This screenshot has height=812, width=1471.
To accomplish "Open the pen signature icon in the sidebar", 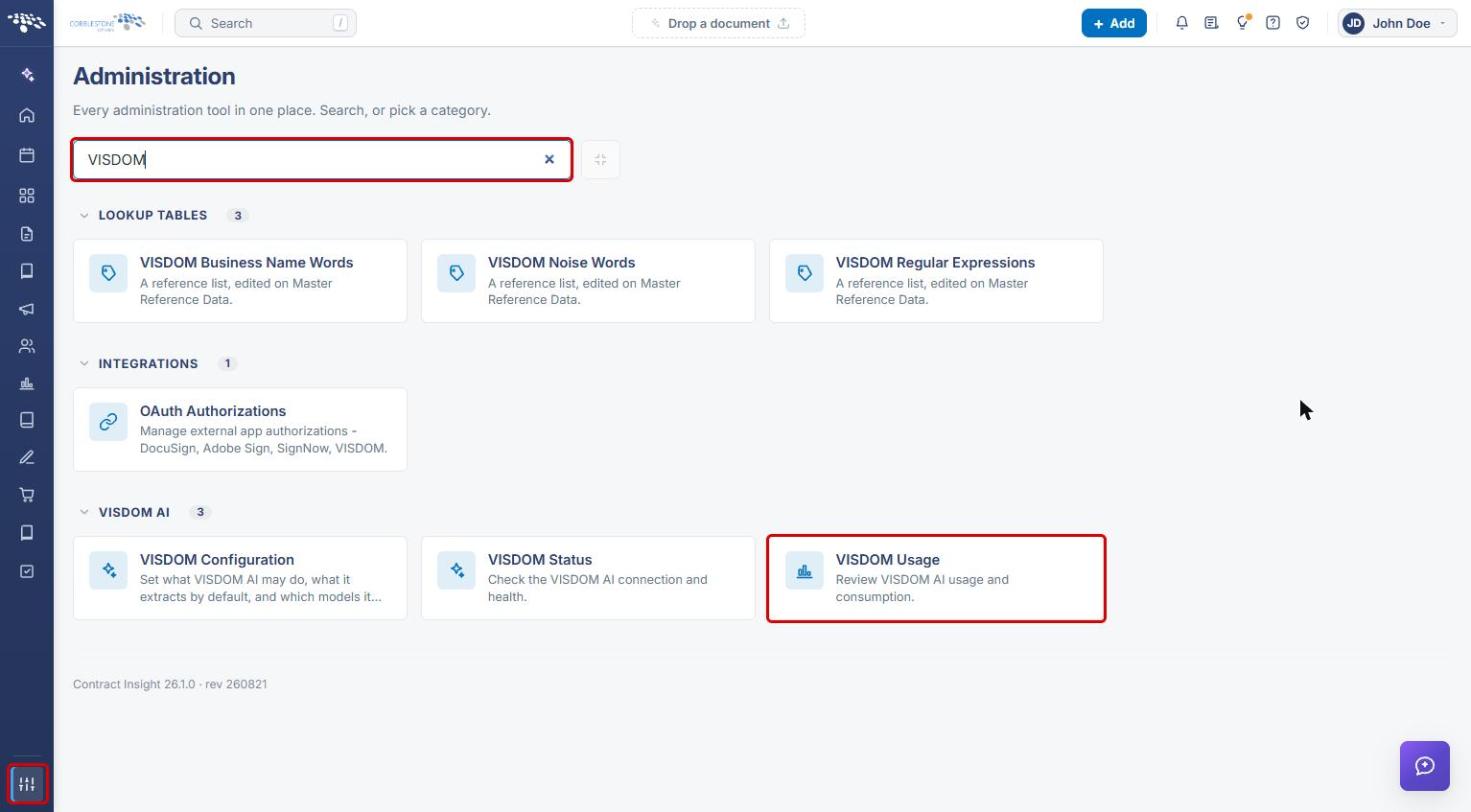I will [x=27, y=457].
